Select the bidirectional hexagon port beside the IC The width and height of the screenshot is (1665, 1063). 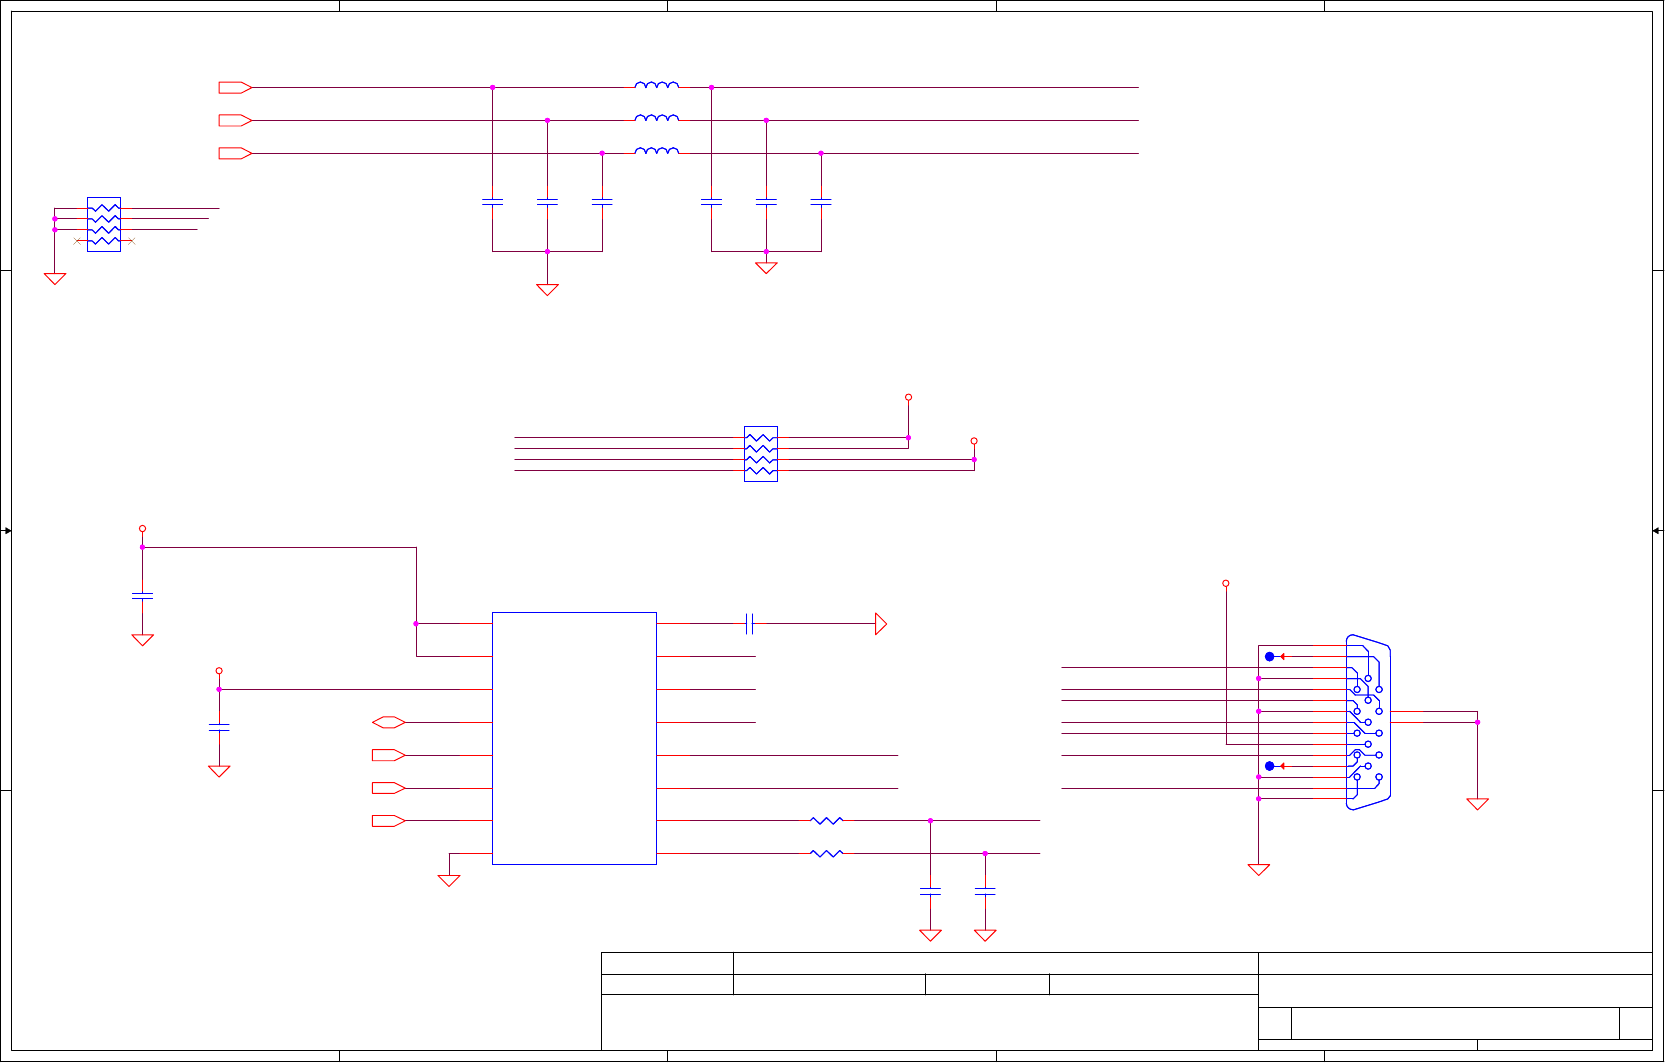(x=388, y=722)
